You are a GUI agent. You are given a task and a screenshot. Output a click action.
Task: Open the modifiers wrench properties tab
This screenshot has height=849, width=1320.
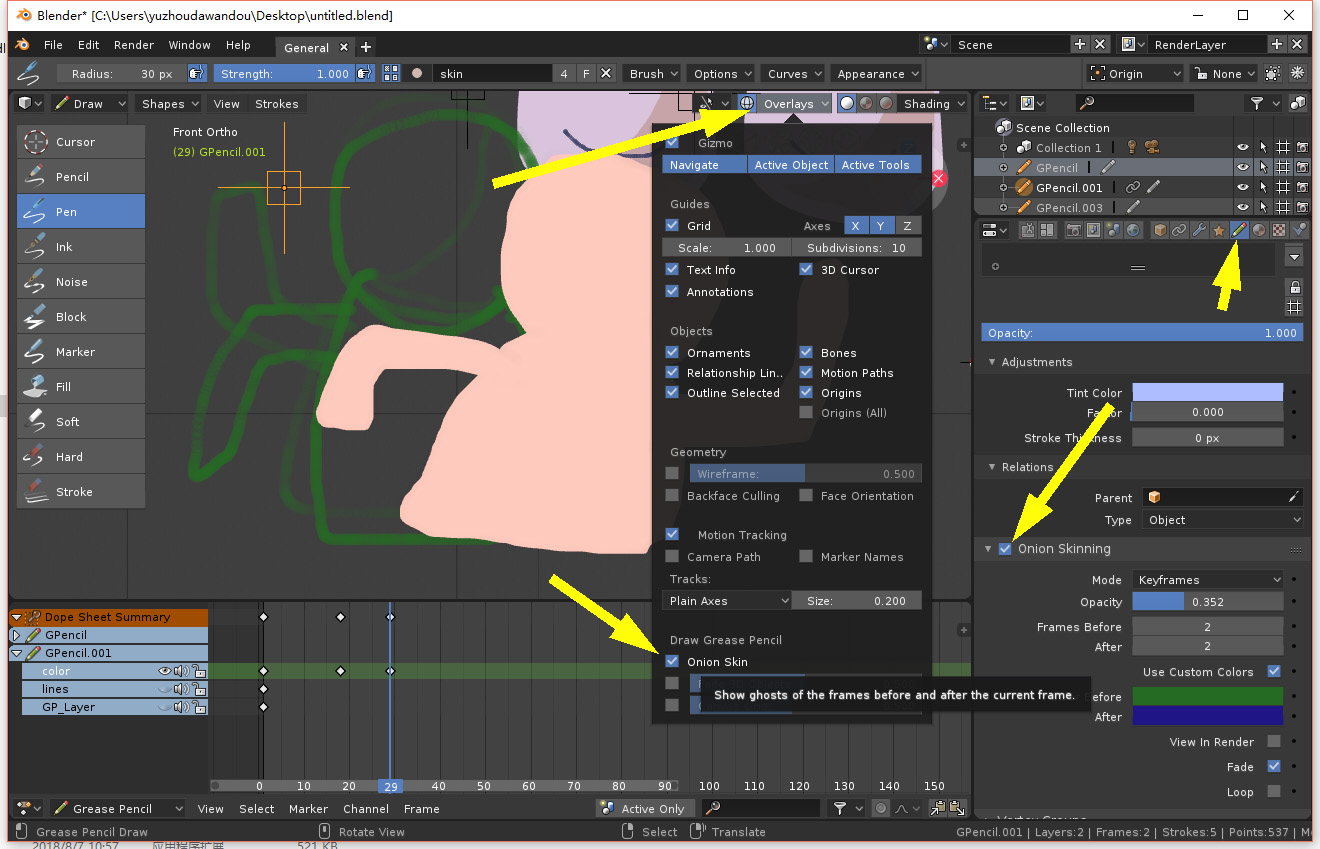point(1199,230)
